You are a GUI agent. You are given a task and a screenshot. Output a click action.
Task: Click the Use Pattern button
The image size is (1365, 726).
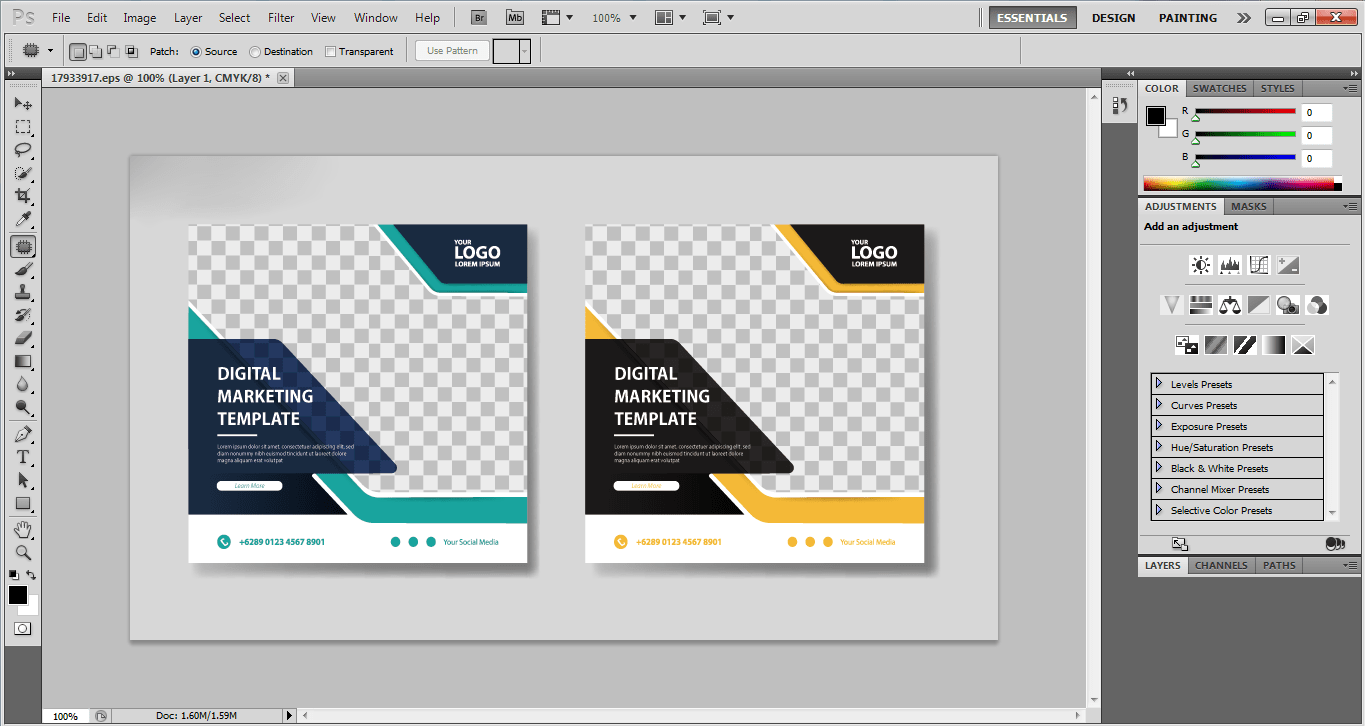(x=452, y=51)
